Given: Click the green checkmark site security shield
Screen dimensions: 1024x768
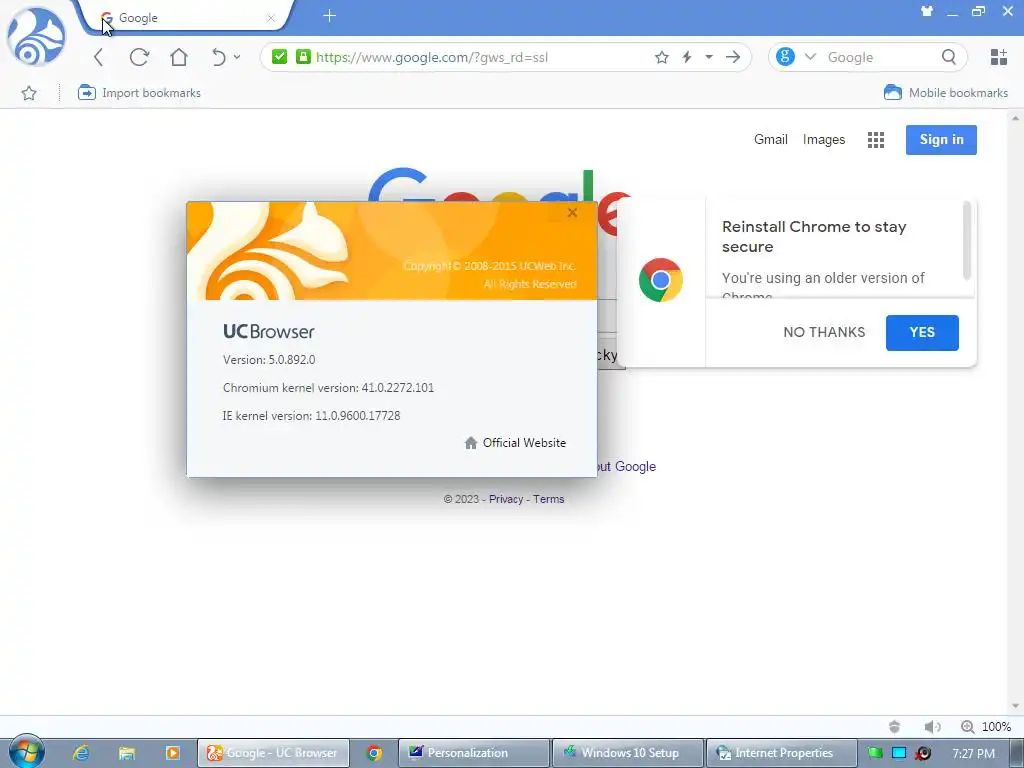Looking at the screenshot, I should click(x=280, y=57).
